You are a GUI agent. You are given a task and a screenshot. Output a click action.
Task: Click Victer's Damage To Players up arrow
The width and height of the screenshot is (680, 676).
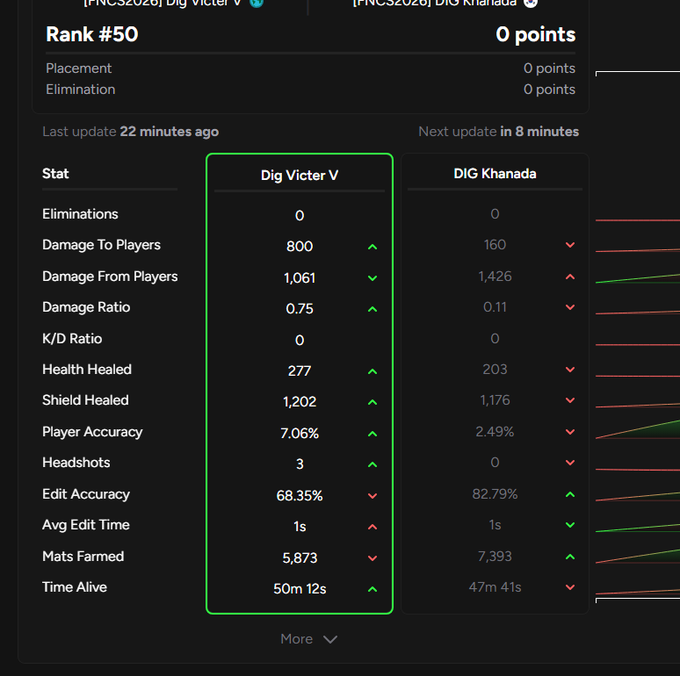point(372,247)
